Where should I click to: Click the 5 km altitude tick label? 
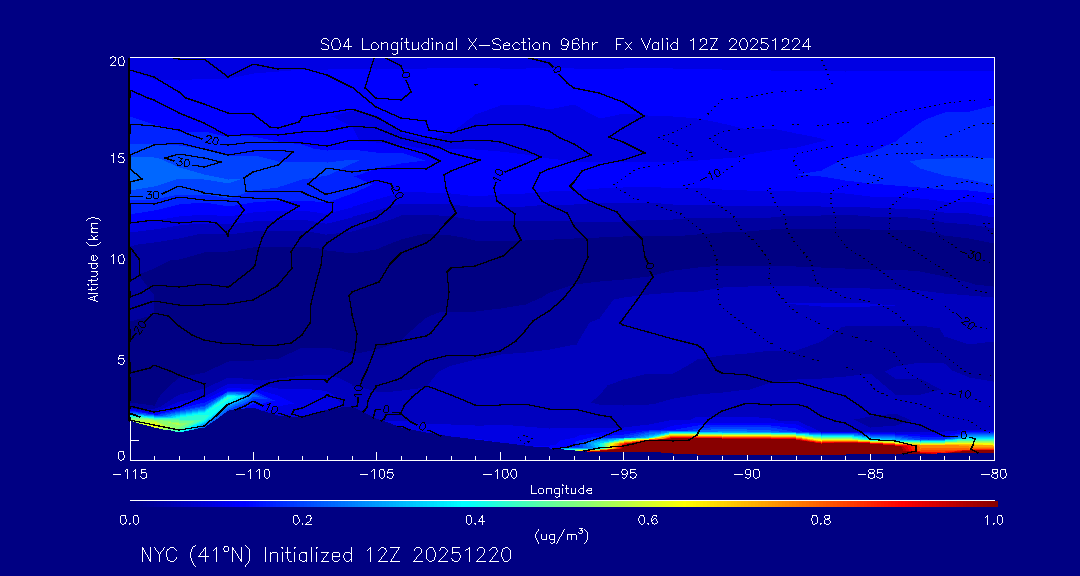(x=120, y=360)
